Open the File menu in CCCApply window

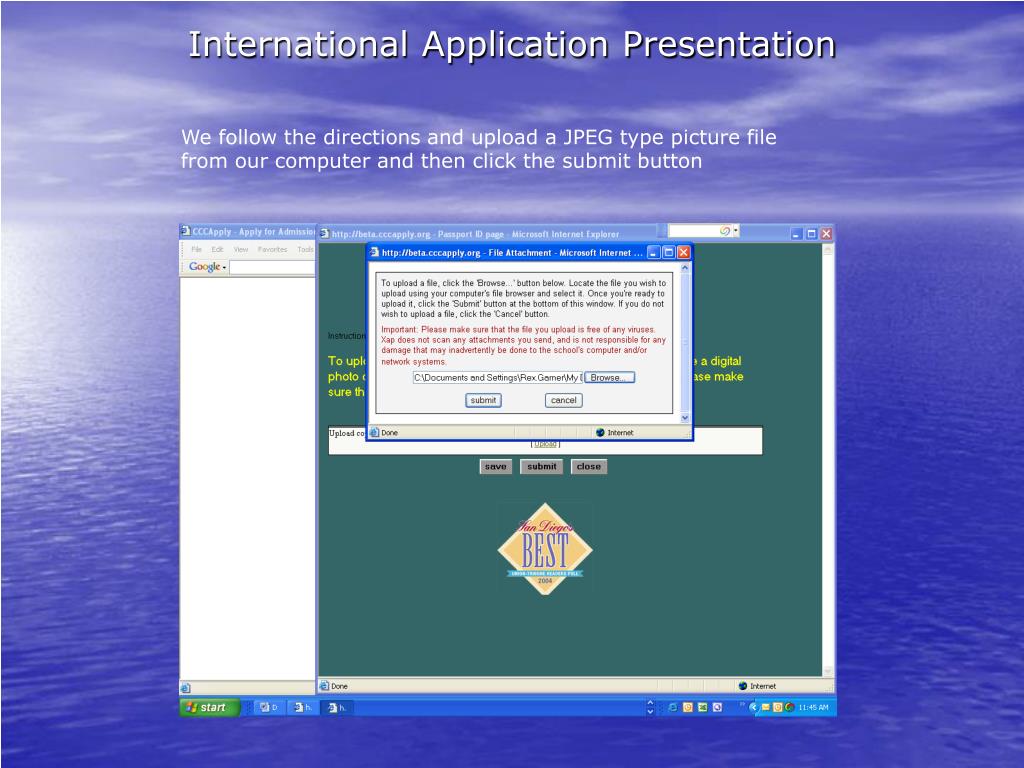(196, 249)
